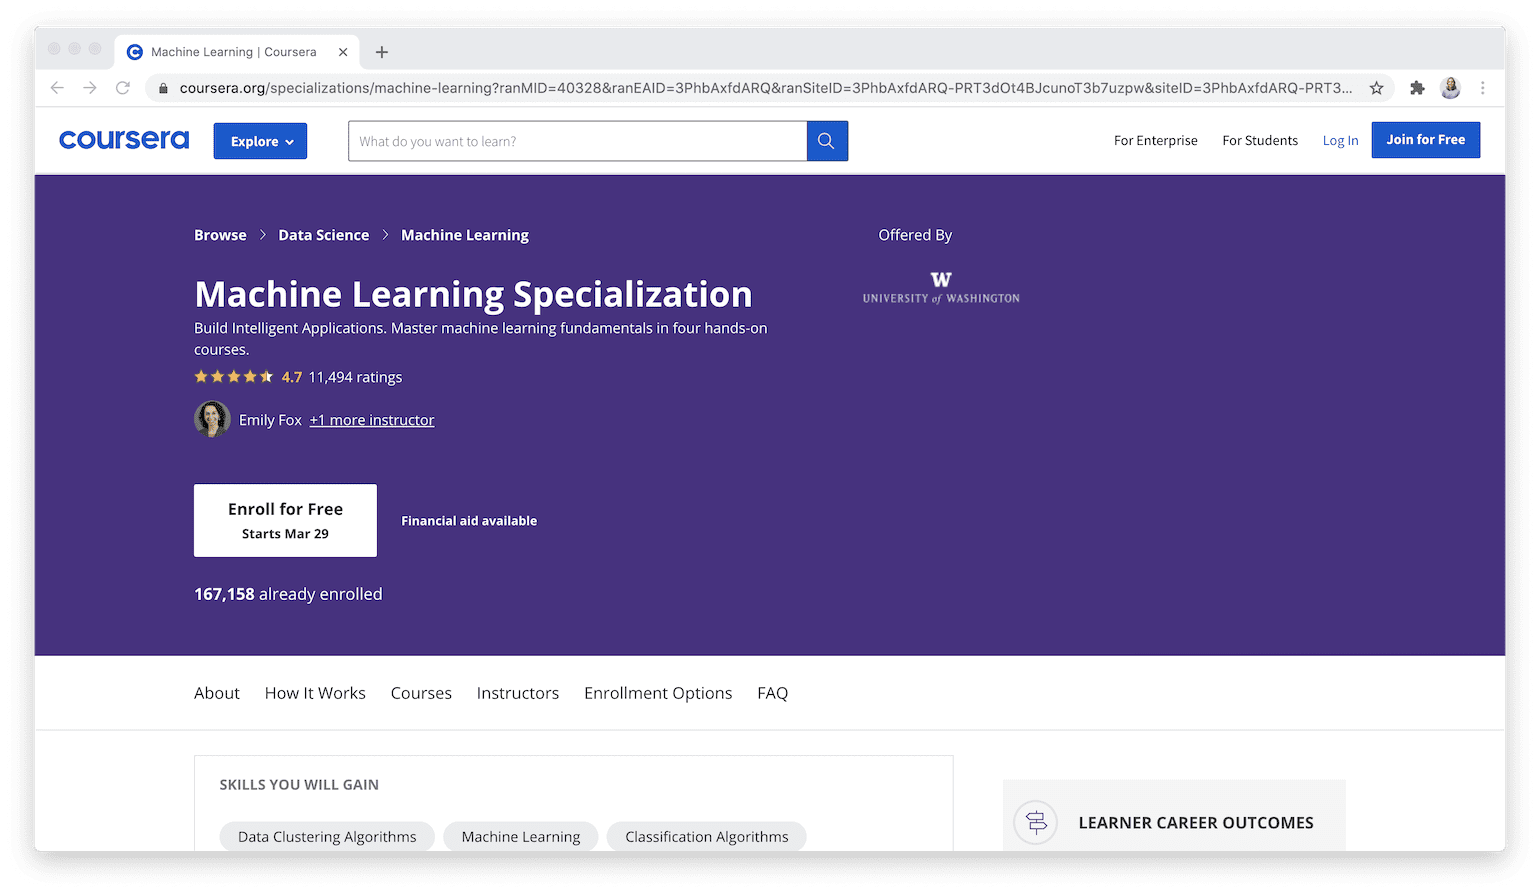Open the Explore dropdown

(x=260, y=141)
